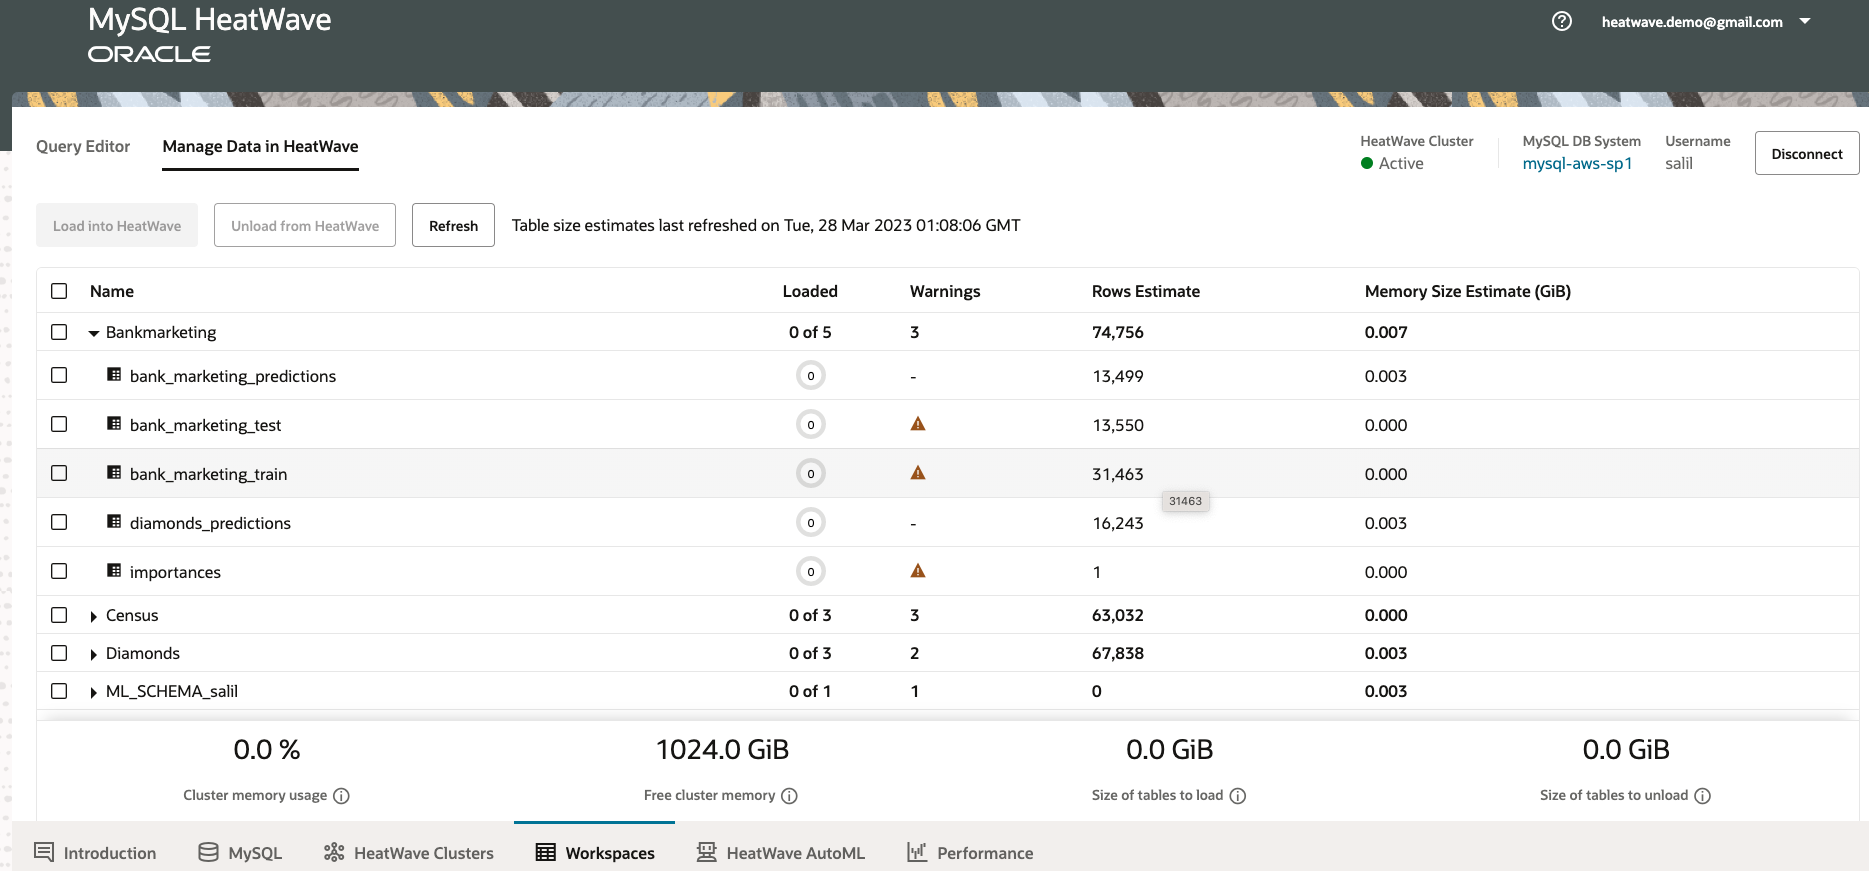
Task: Click the loaded status circle for diamonds_predictions
Action: click(811, 523)
